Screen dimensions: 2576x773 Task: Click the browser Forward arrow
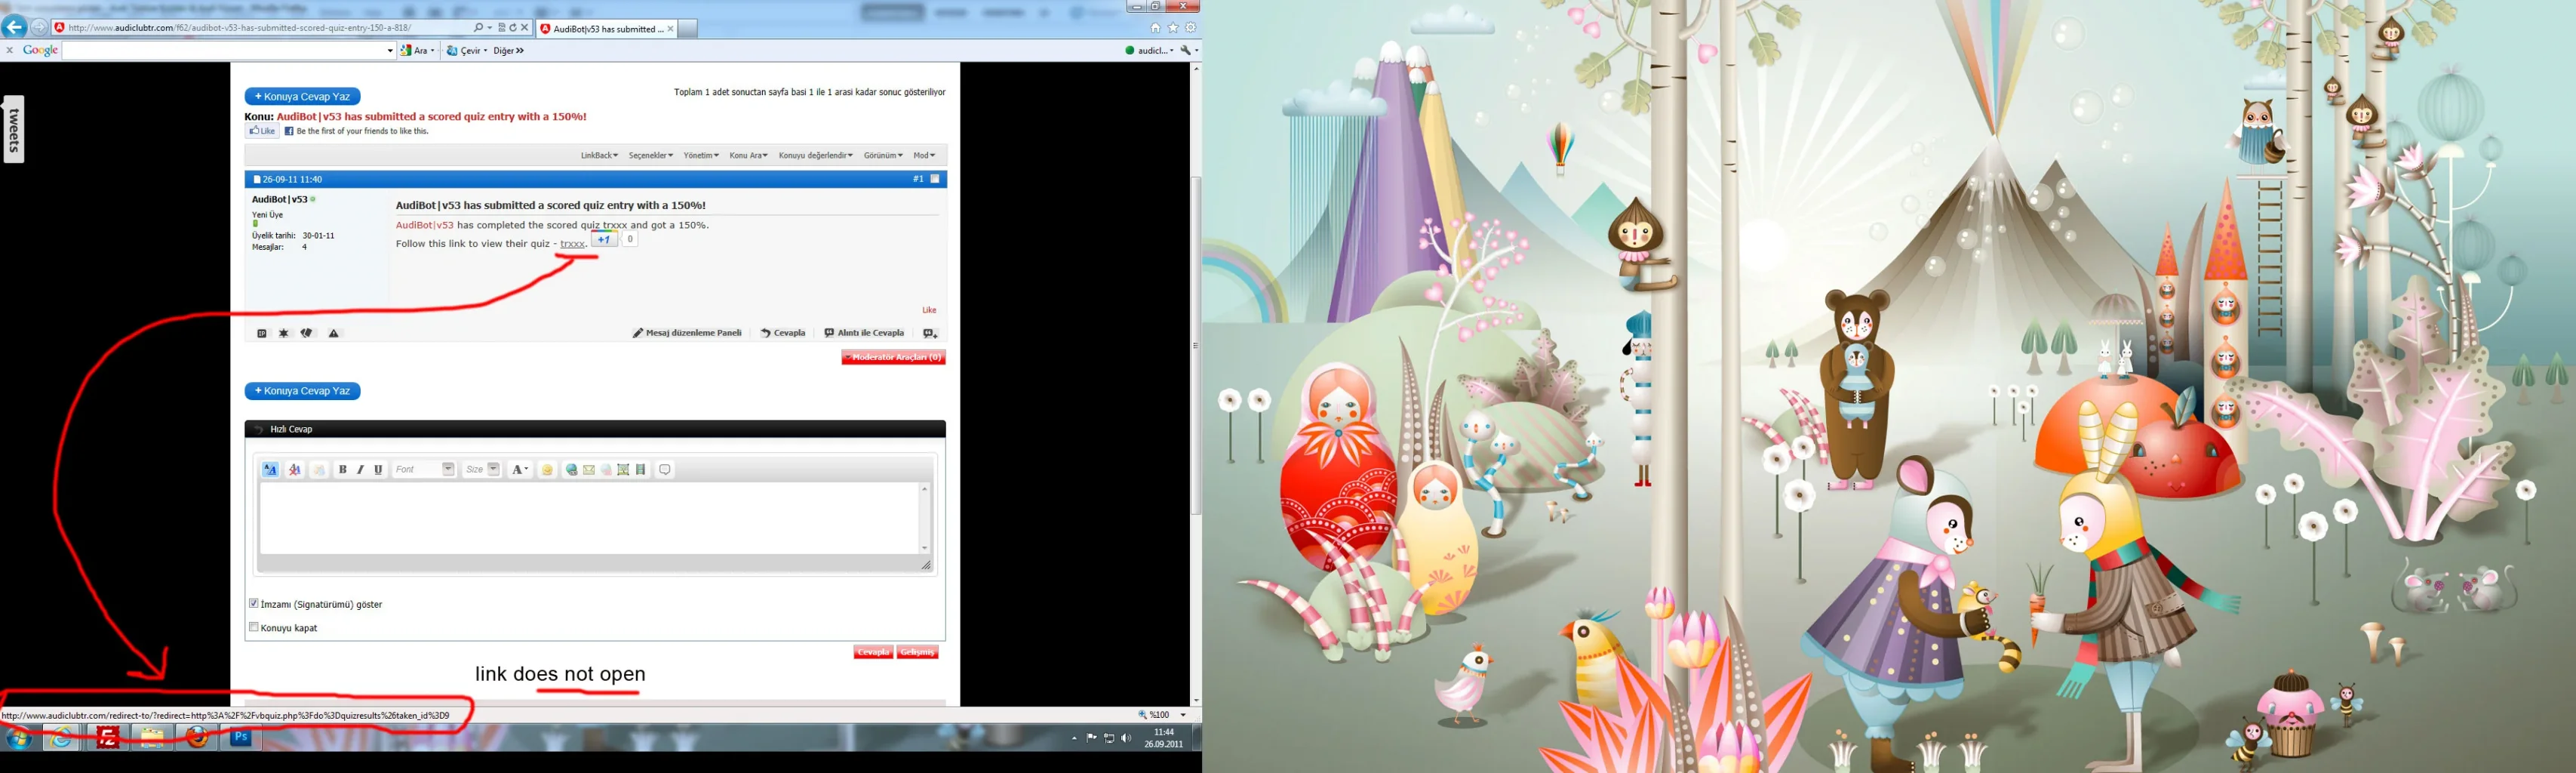point(39,28)
